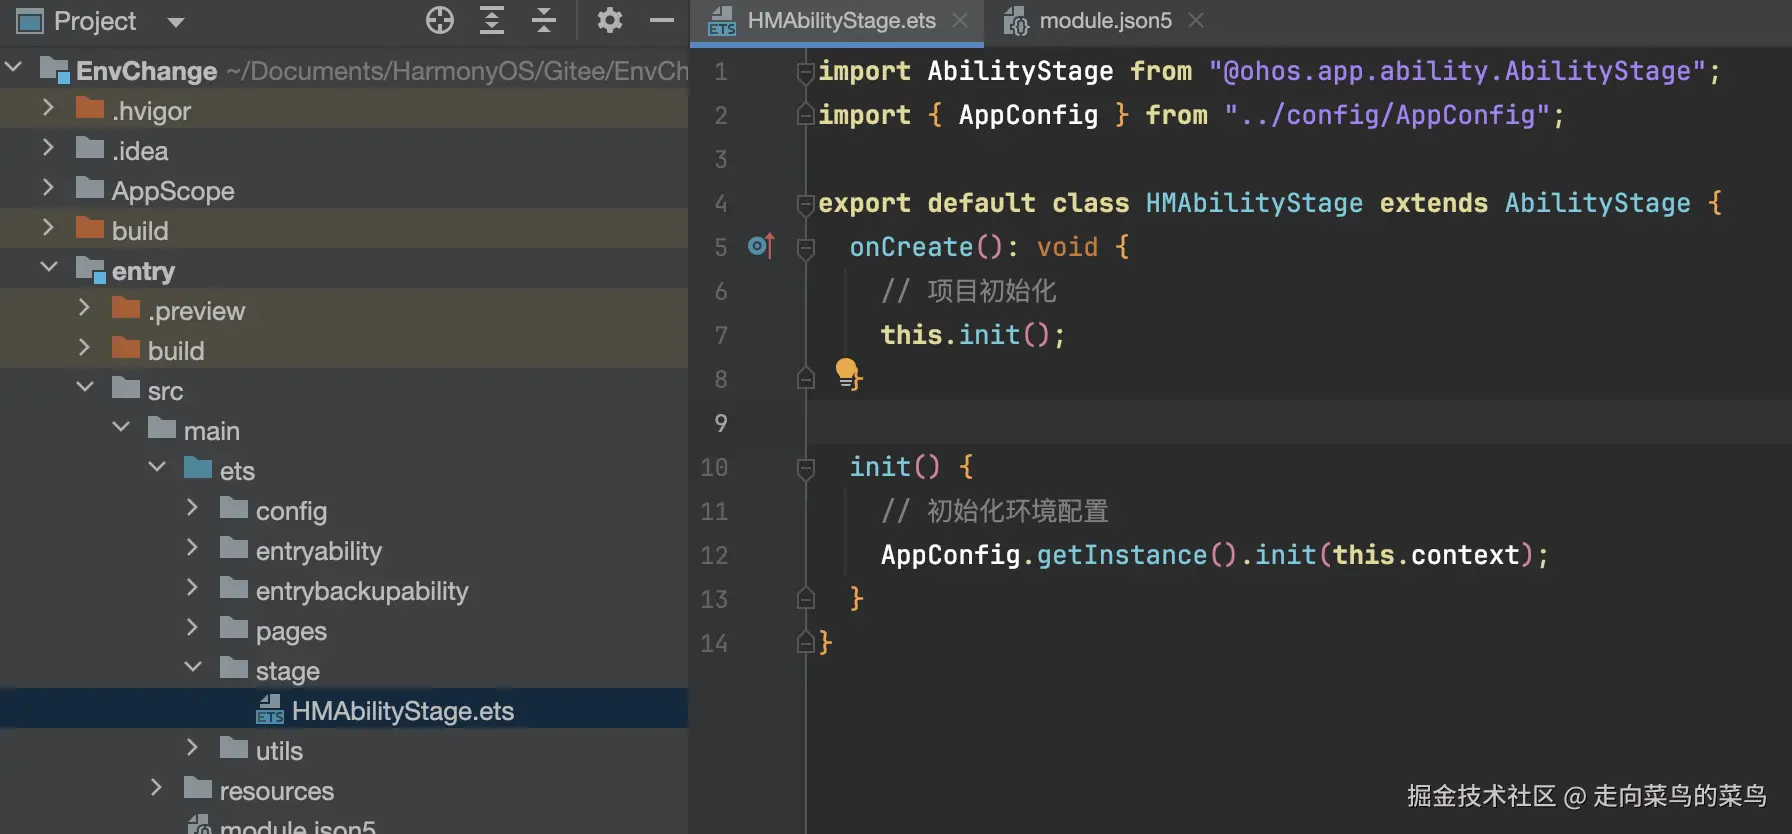This screenshot has height=834, width=1792.
Task: Click fold end marker on line 14
Action: (806, 643)
